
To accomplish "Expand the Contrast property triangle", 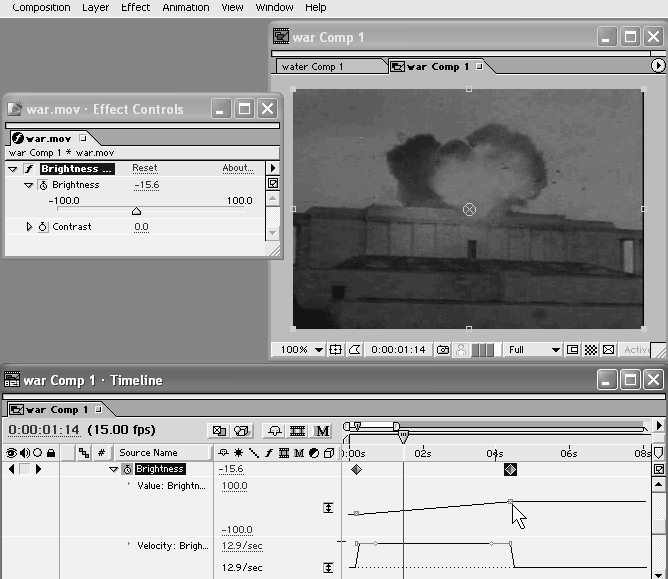I will tap(29, 227).
